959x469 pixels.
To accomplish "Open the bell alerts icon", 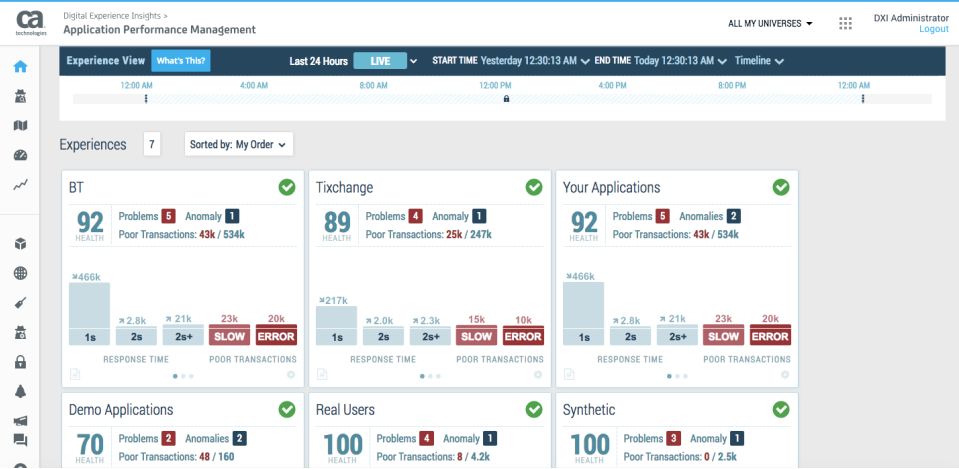I will click(x=20, y=391).
